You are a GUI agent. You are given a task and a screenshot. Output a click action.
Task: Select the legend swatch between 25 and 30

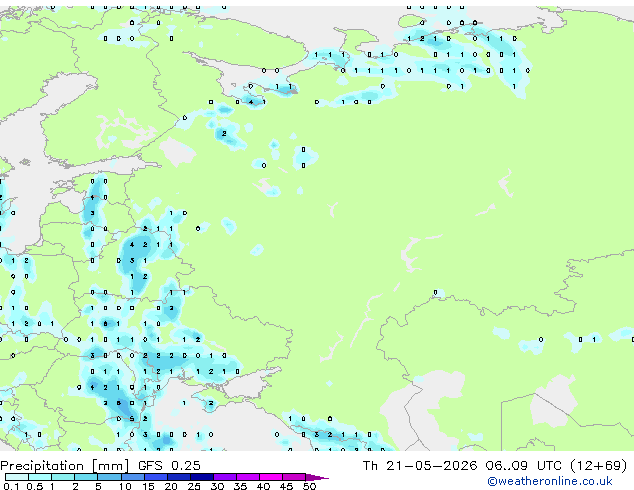202,477
